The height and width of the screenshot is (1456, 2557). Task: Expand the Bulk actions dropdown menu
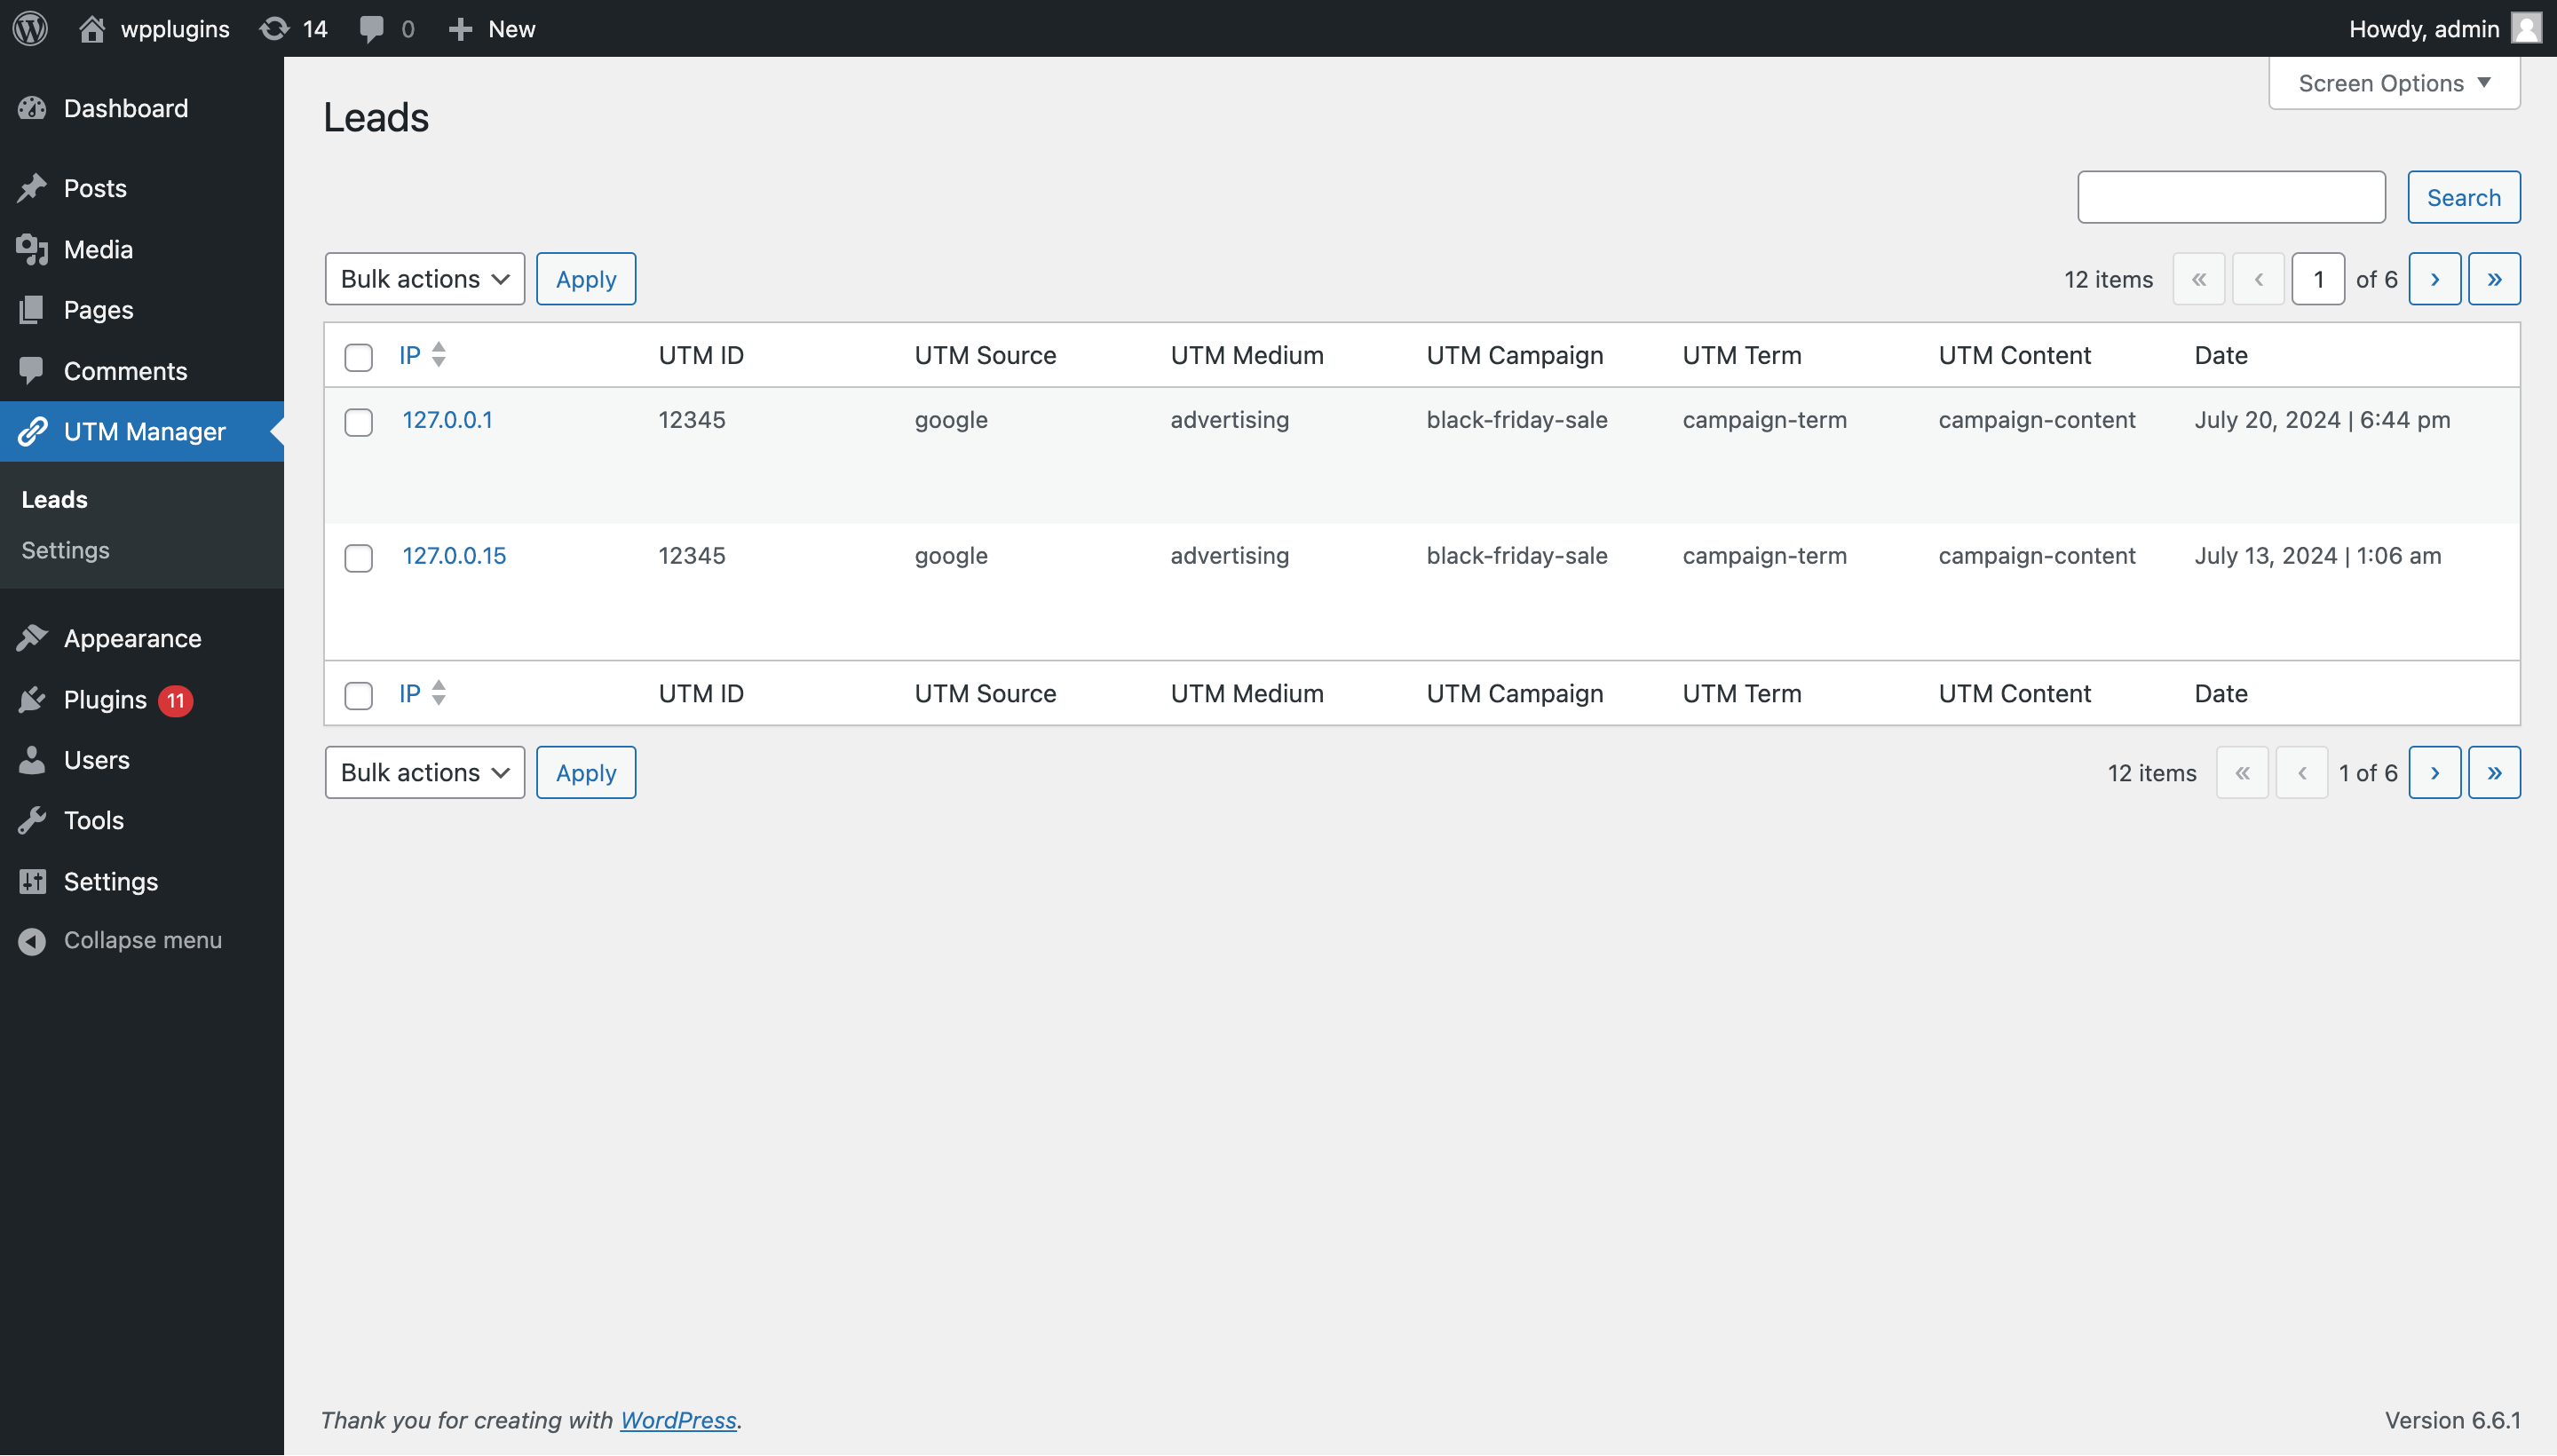424,278
